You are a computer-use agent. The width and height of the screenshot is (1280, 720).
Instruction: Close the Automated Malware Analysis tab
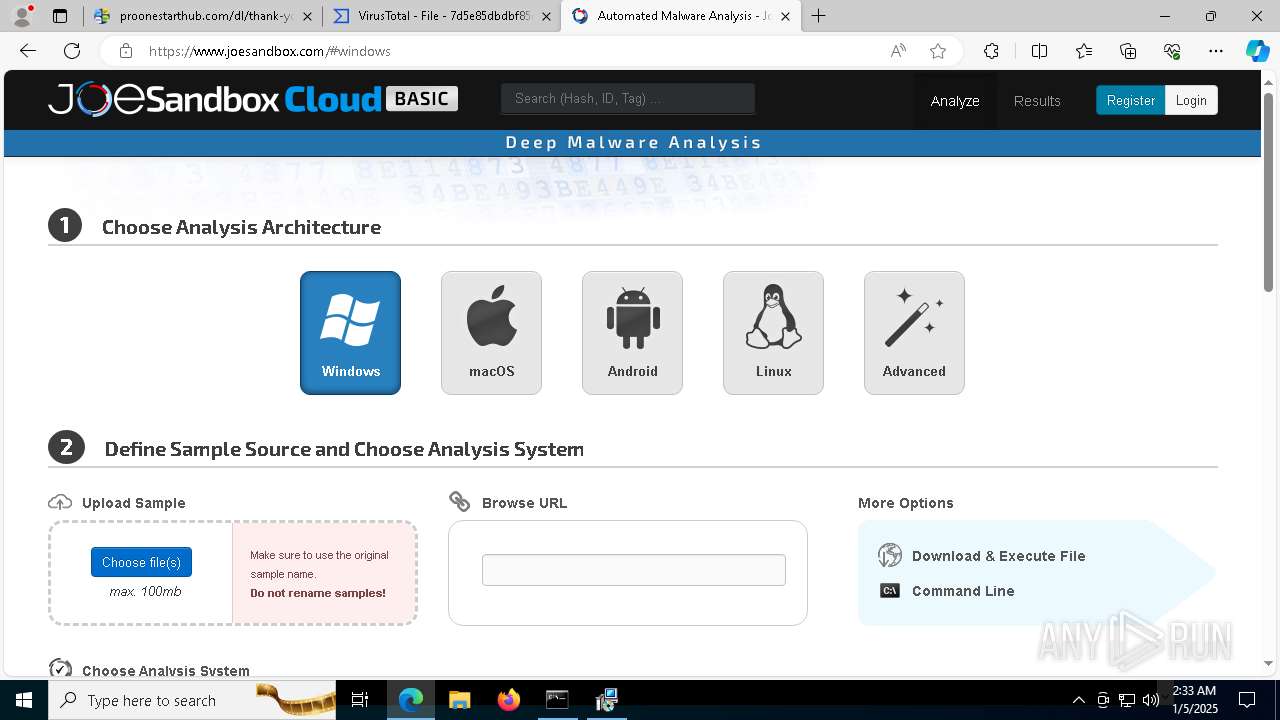785,16
